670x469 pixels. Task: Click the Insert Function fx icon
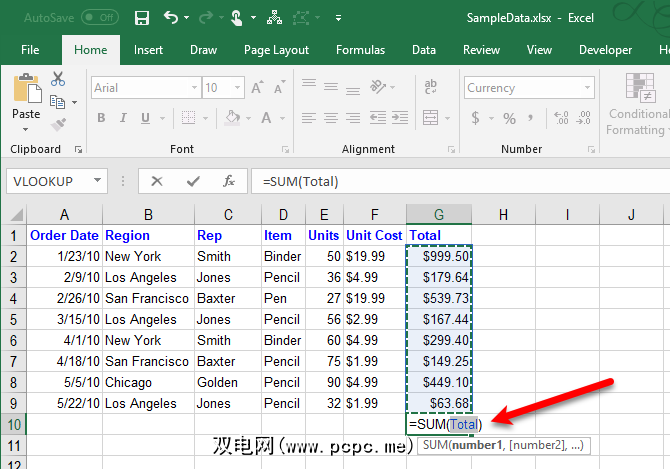(x=229, y=181)
